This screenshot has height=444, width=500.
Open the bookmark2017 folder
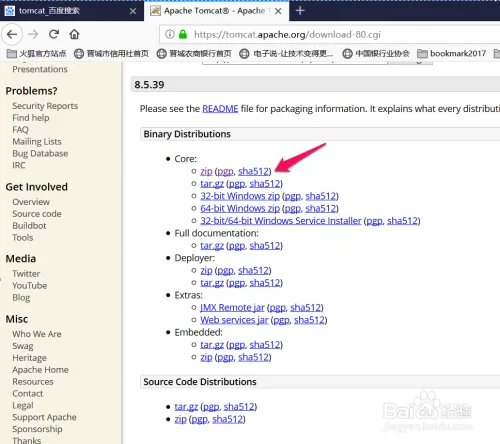click(452, 53)
